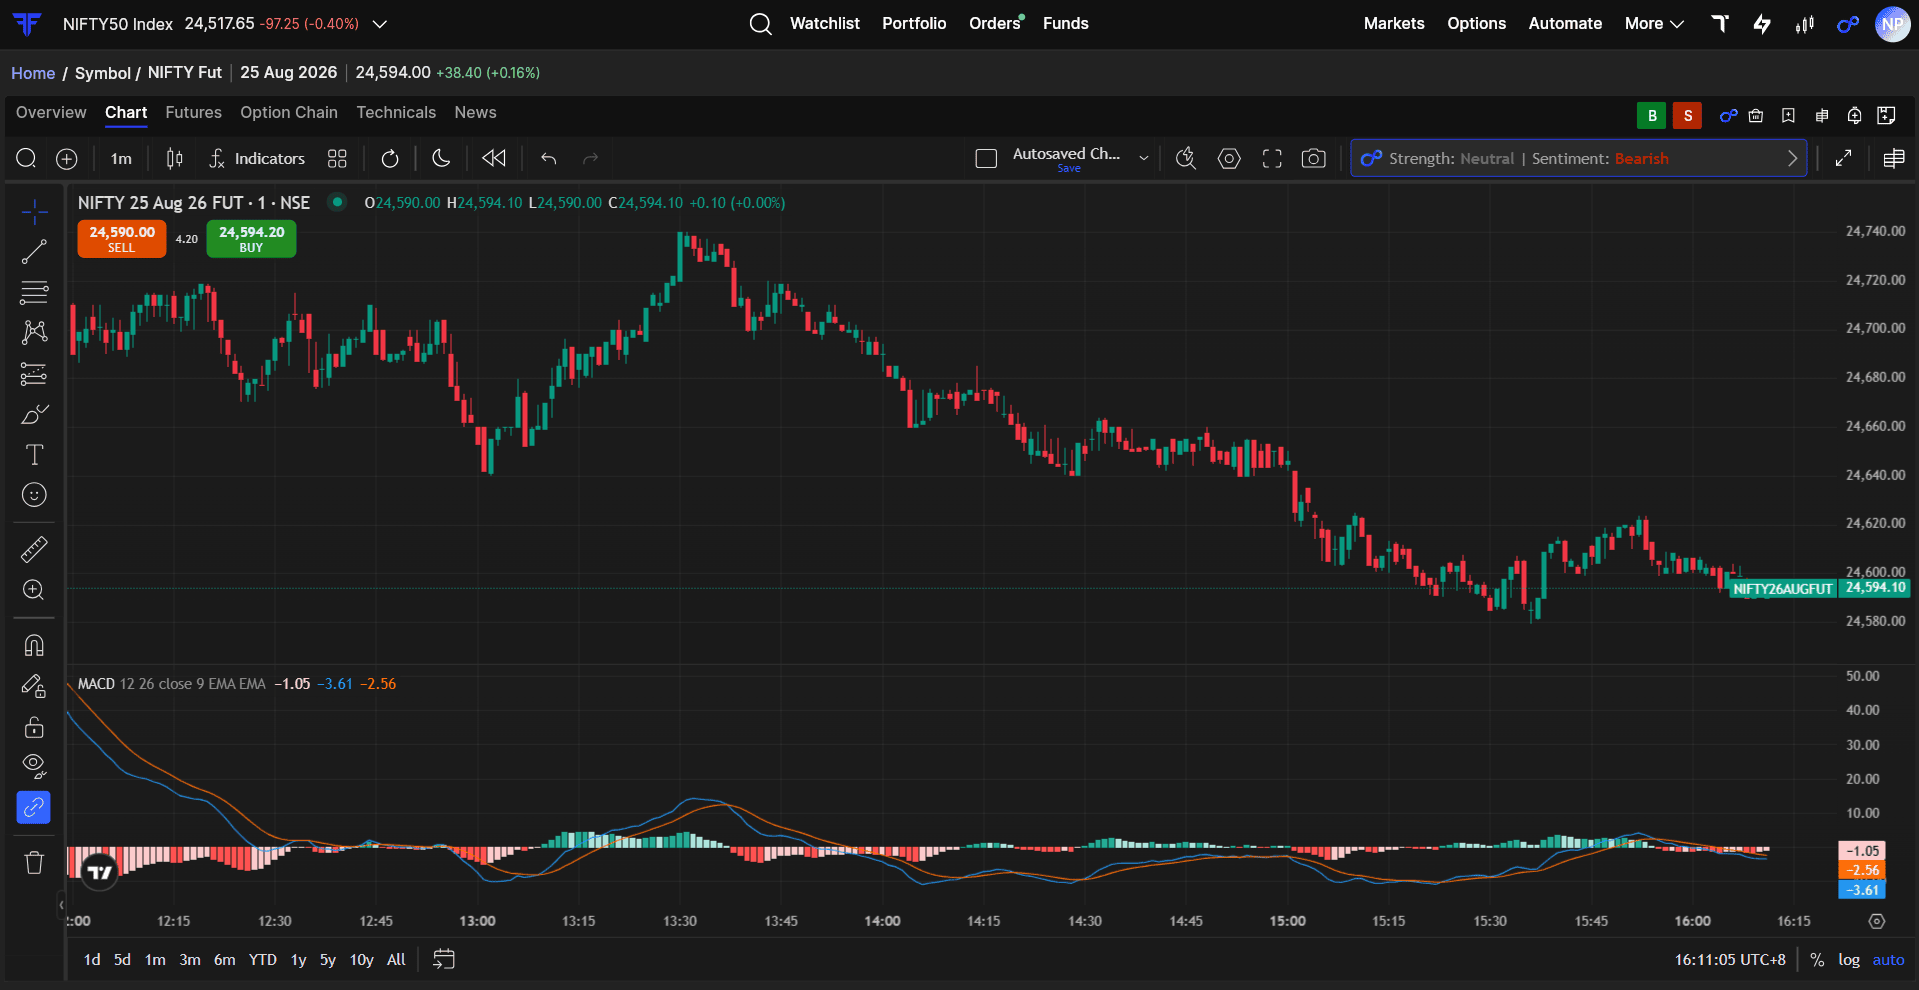Click the red S sell square
Image resolution: width=1919 pixels, height=990 pixels.
click(1688, 116)
